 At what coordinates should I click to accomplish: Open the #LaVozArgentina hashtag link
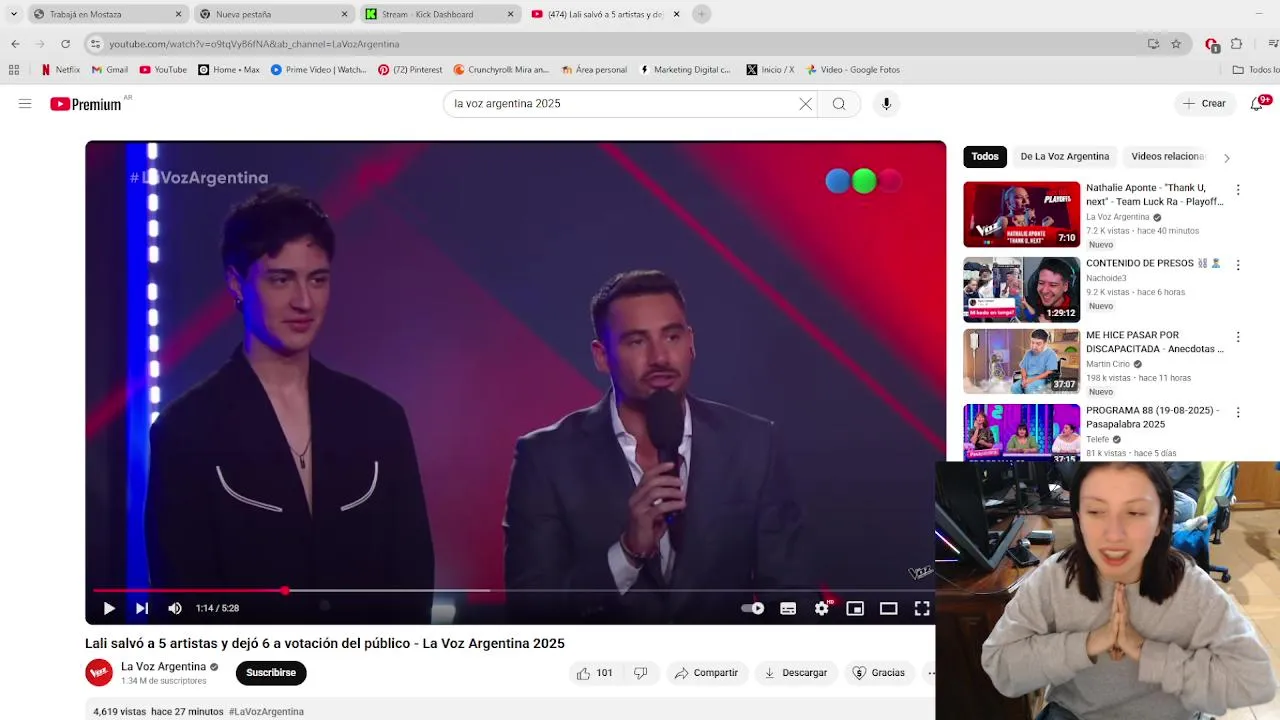(x=266, y=712)
